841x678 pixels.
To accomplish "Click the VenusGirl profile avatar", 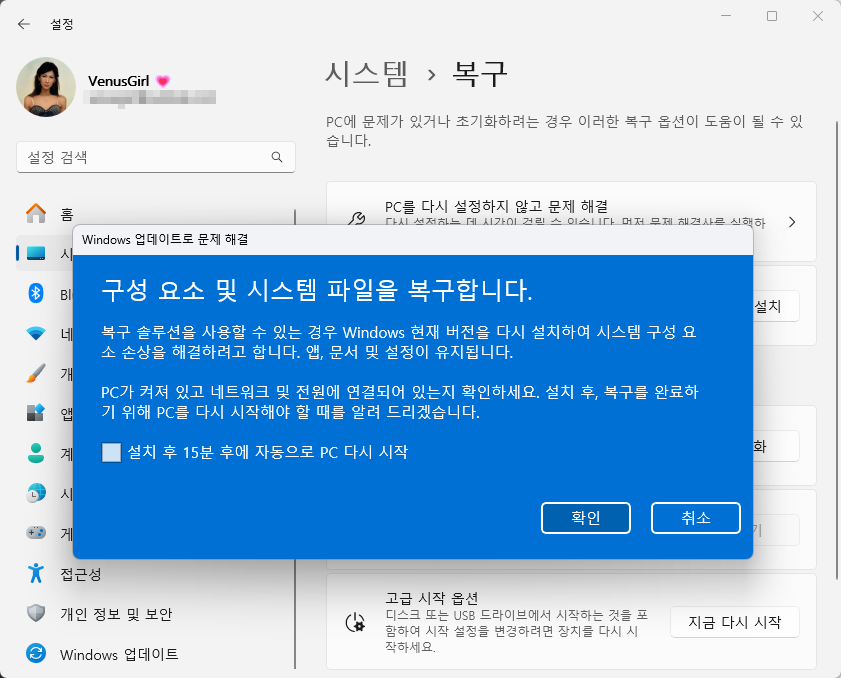I will [x=46, y=87].
